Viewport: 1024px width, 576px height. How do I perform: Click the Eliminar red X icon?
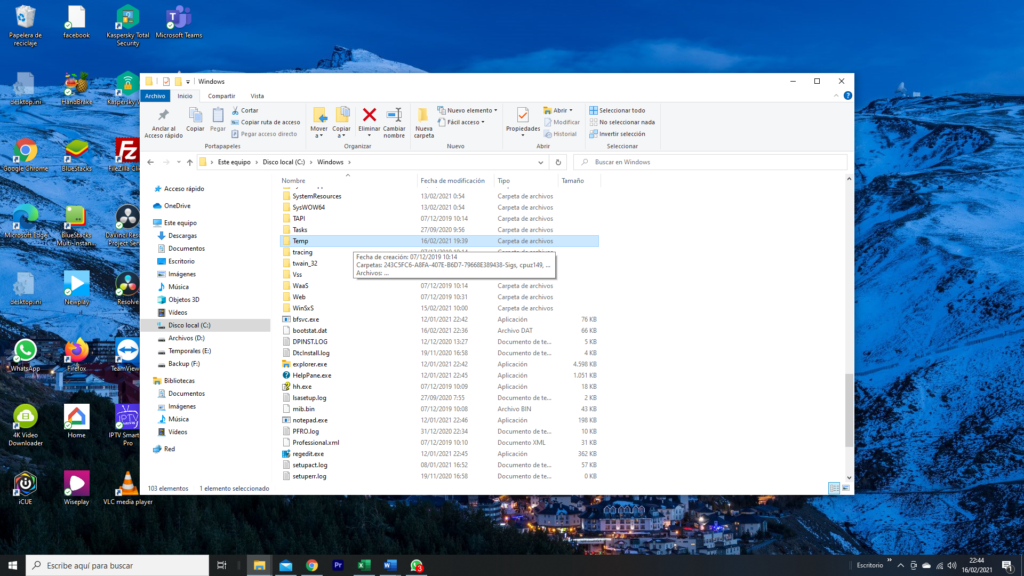click(369, 116)
